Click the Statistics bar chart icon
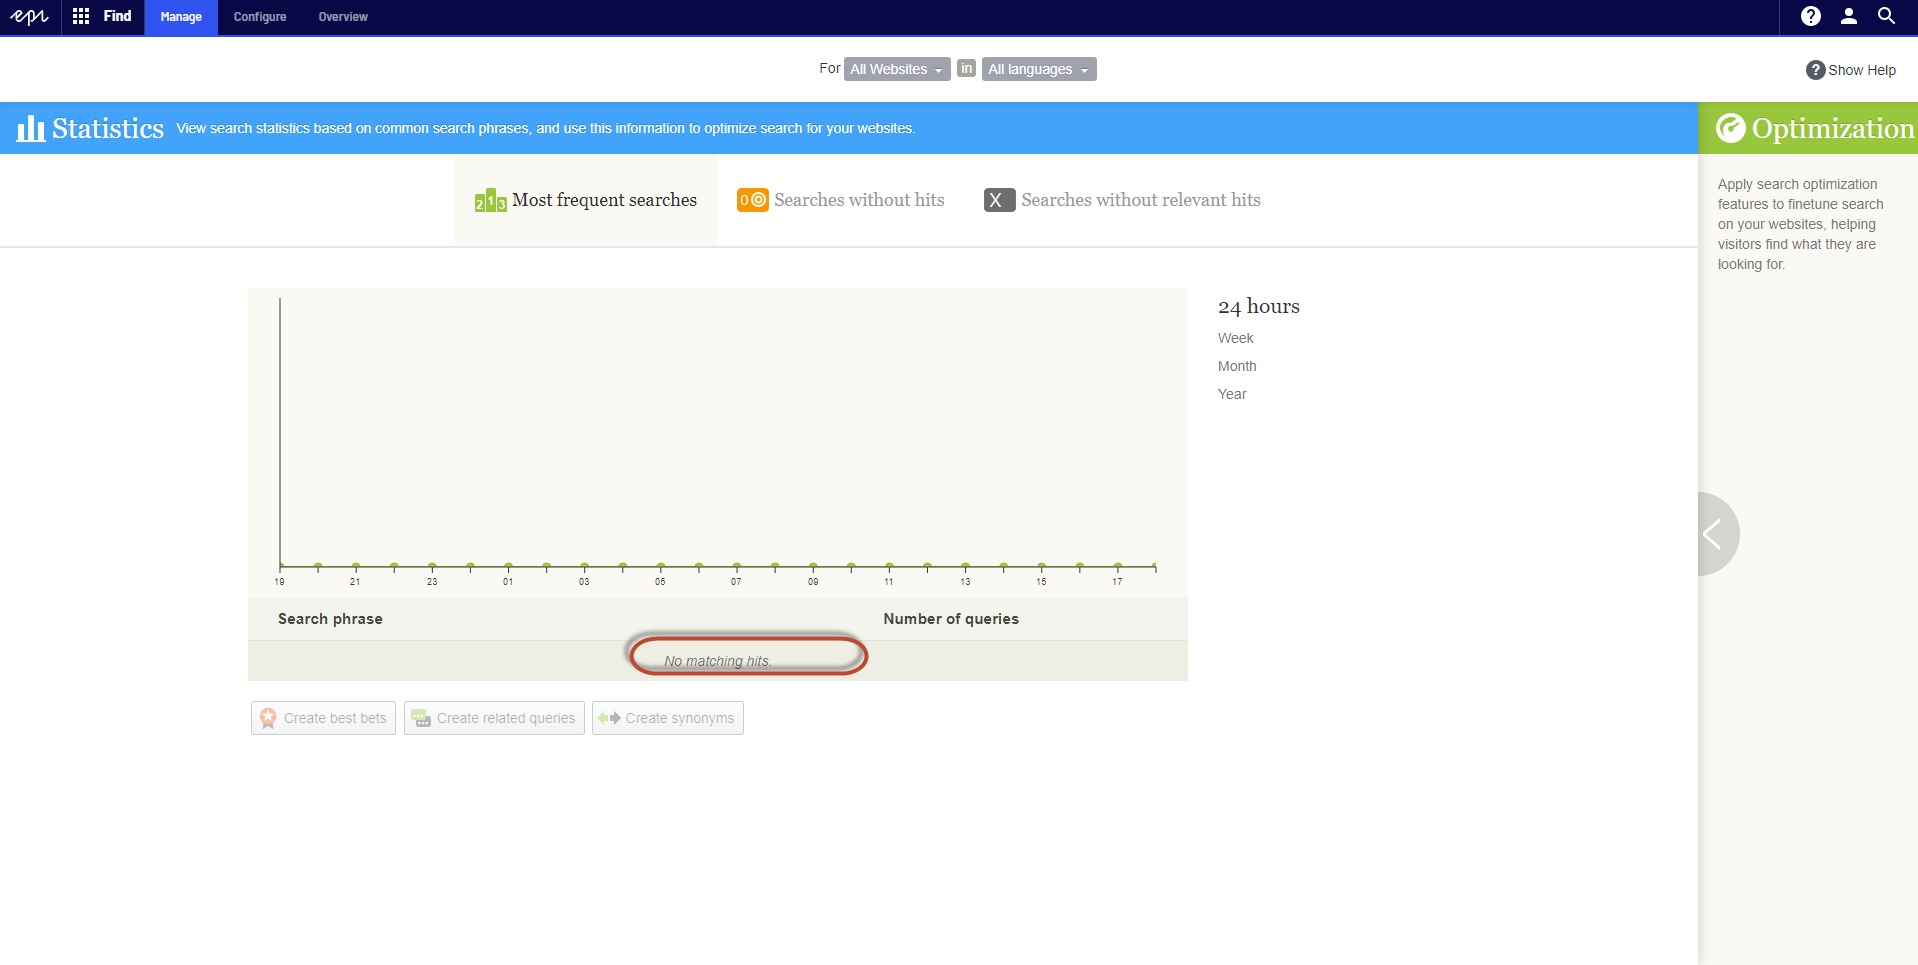The width and height of the screenshot is (1918, 965). [30, 128]
